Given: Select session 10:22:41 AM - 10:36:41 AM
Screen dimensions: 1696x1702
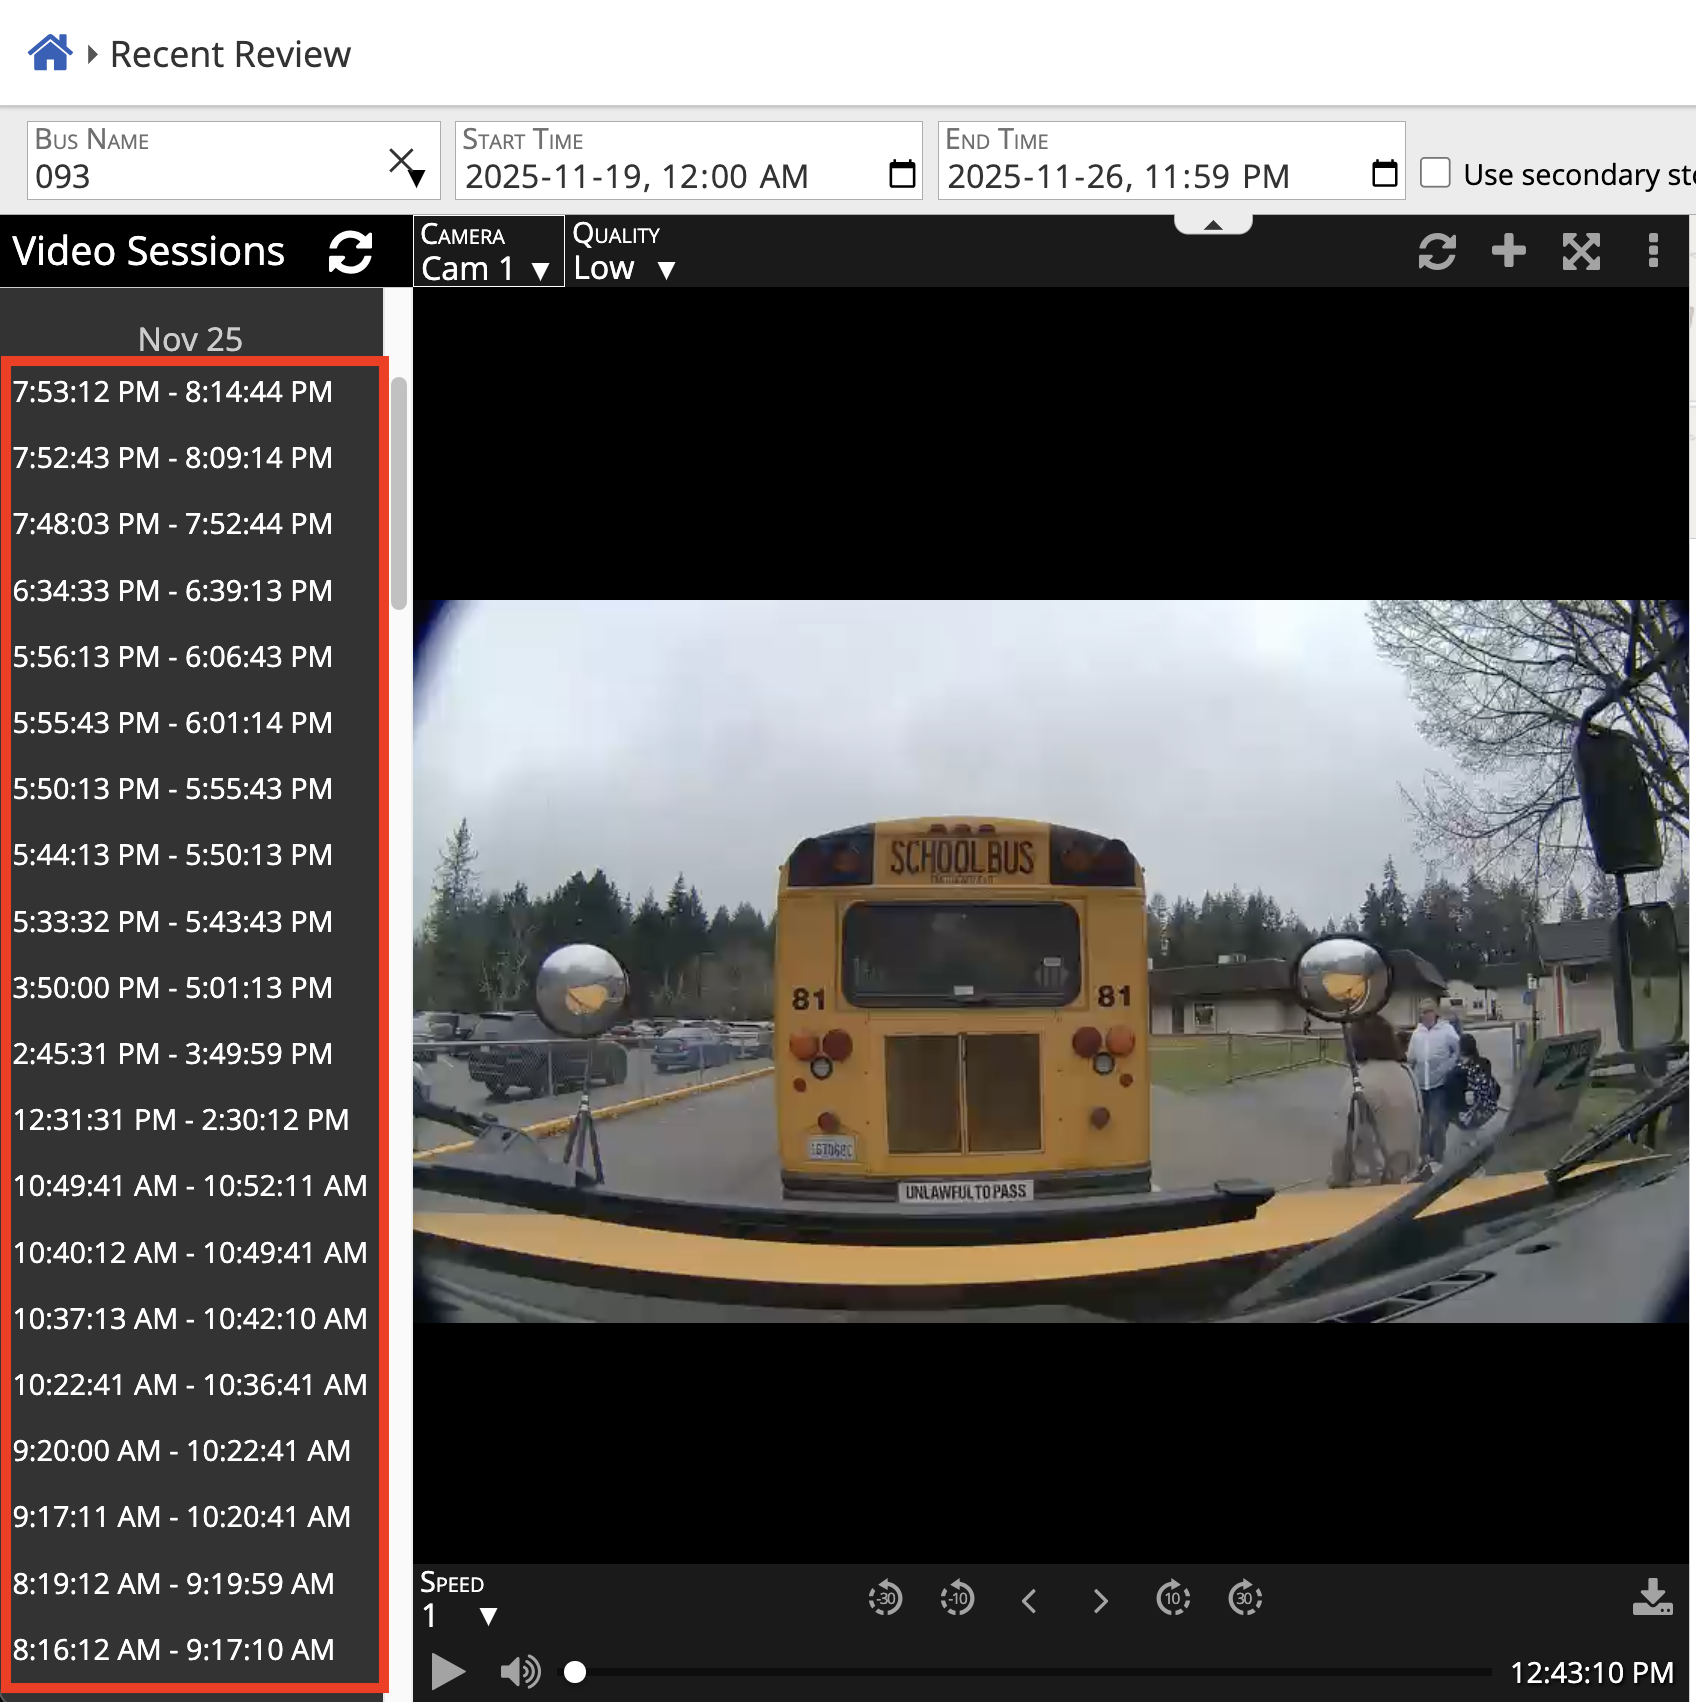Looking at the screenshot, I should tap(190, 1384).
